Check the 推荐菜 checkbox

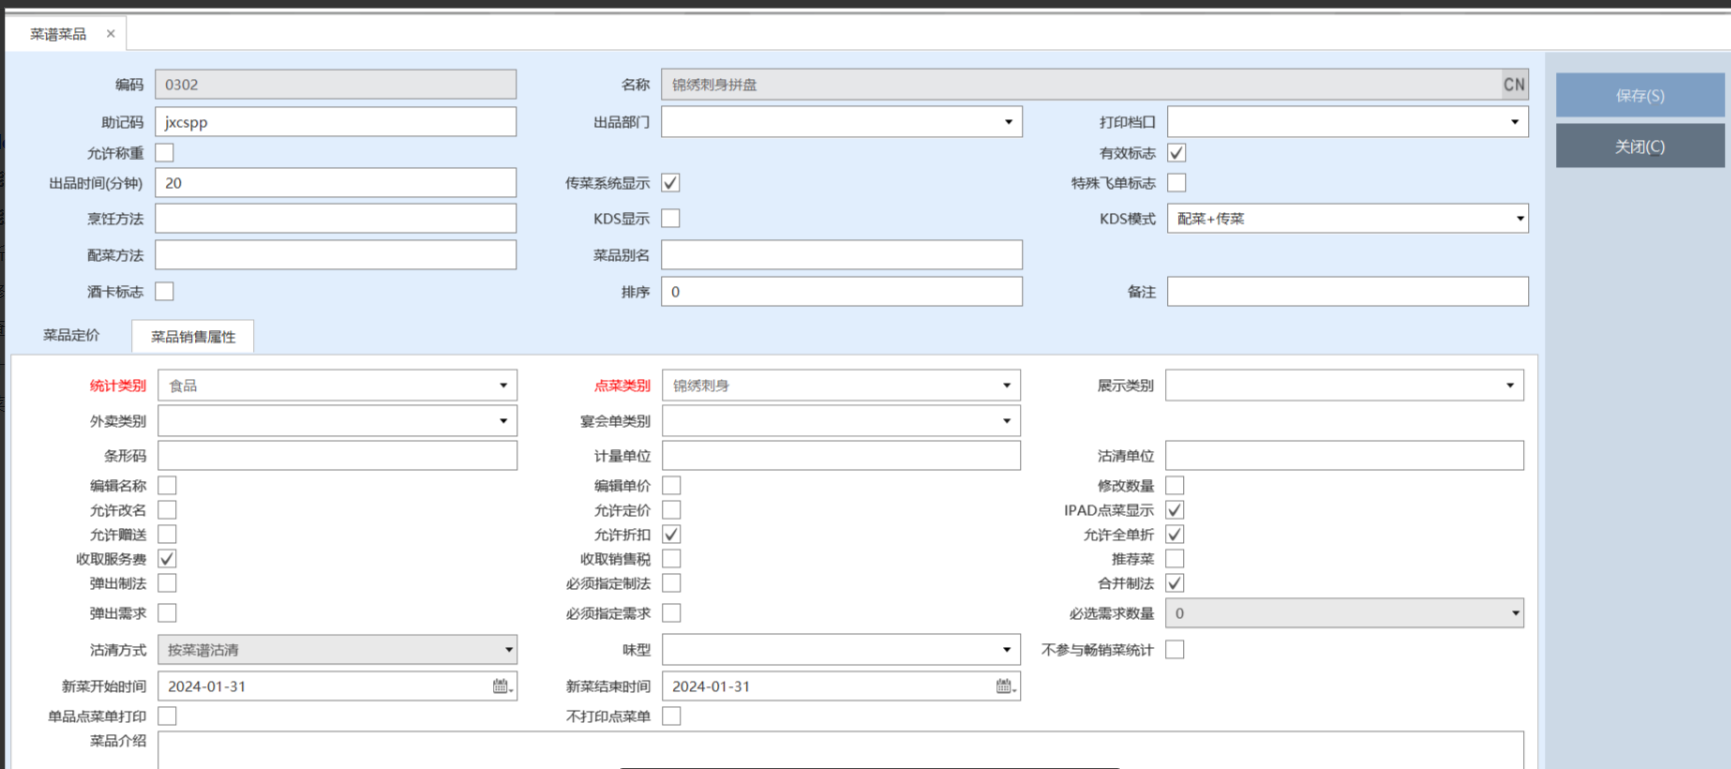[x=1175, y=559]
